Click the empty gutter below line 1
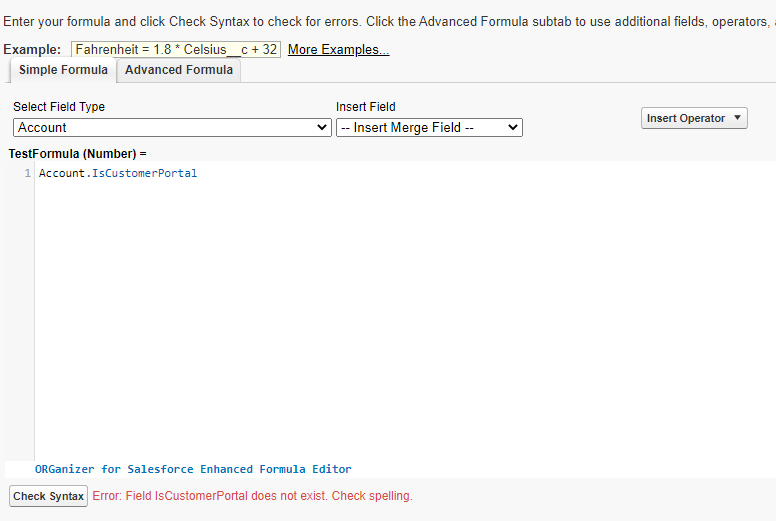776x521 pixels. click(x=20, y=320)
